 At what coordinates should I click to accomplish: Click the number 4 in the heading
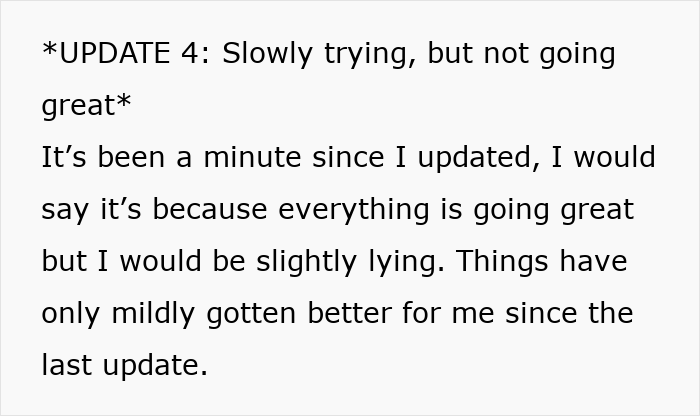click(x=192, y=54)
